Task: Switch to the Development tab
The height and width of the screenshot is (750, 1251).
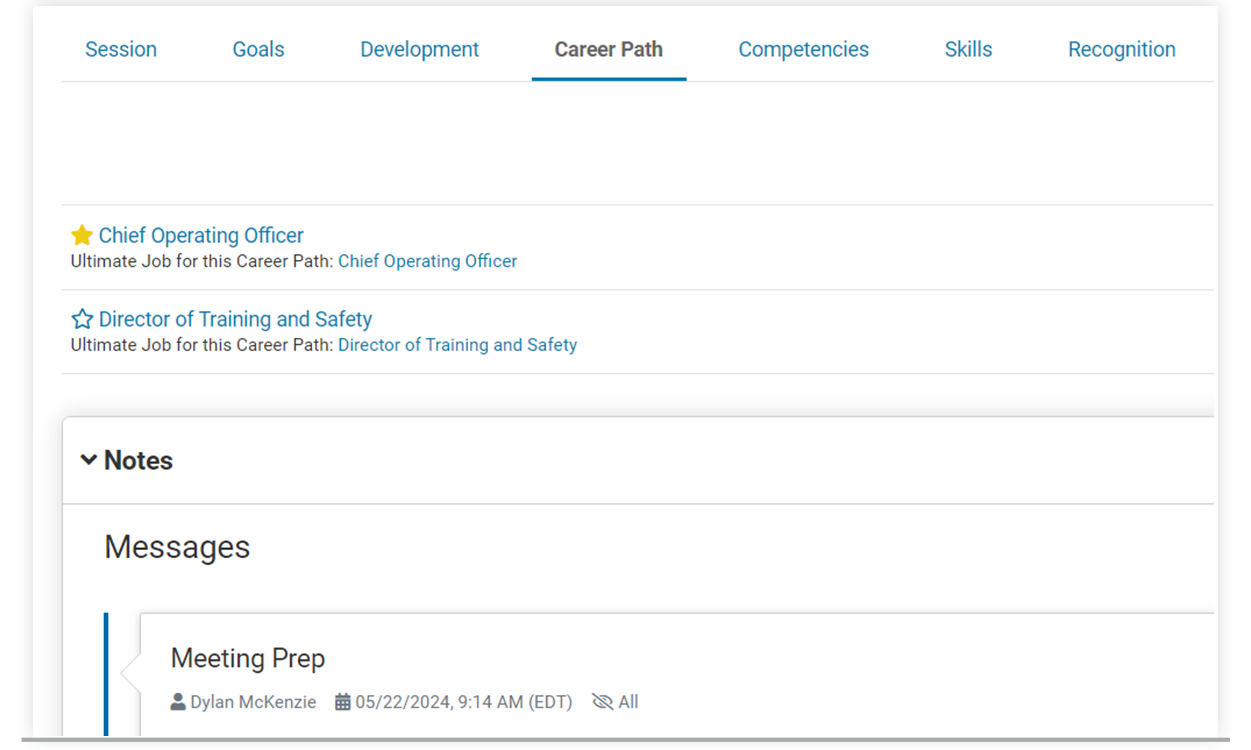Action: [x=419, y=48]
